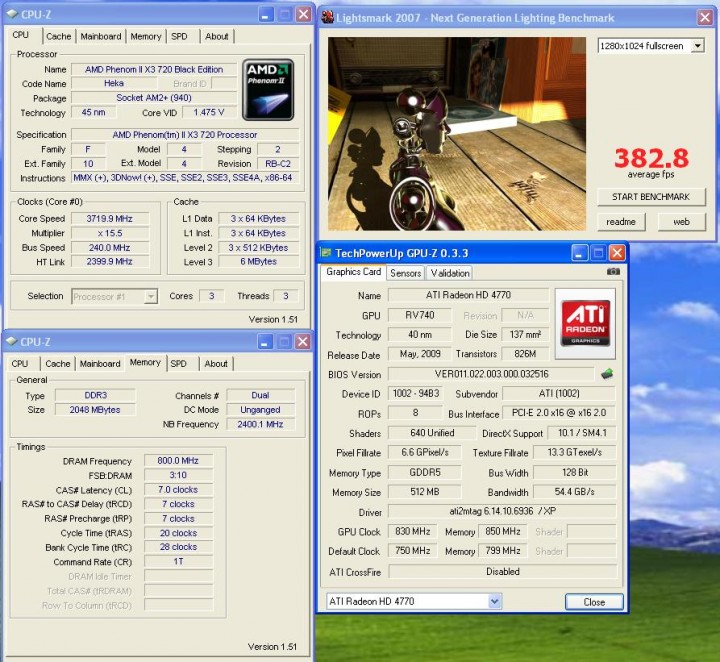Click the memory Type value DDR3
The height and width of the screenshot is (662, 720).
tap(96, 395)
